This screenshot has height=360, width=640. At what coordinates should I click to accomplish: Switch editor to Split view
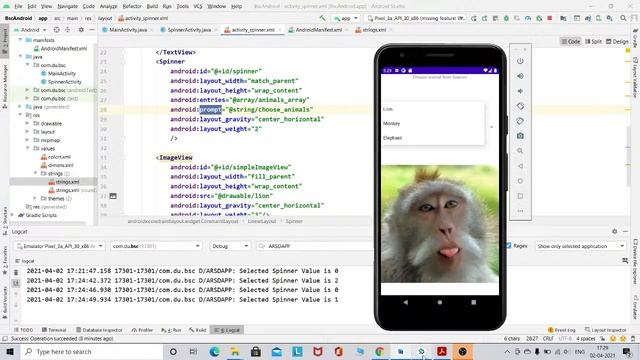click(593, 41)
